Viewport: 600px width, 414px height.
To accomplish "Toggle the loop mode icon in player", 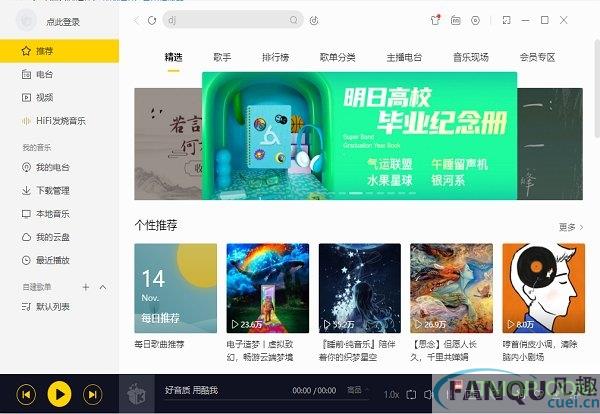I will pos(411,394).
